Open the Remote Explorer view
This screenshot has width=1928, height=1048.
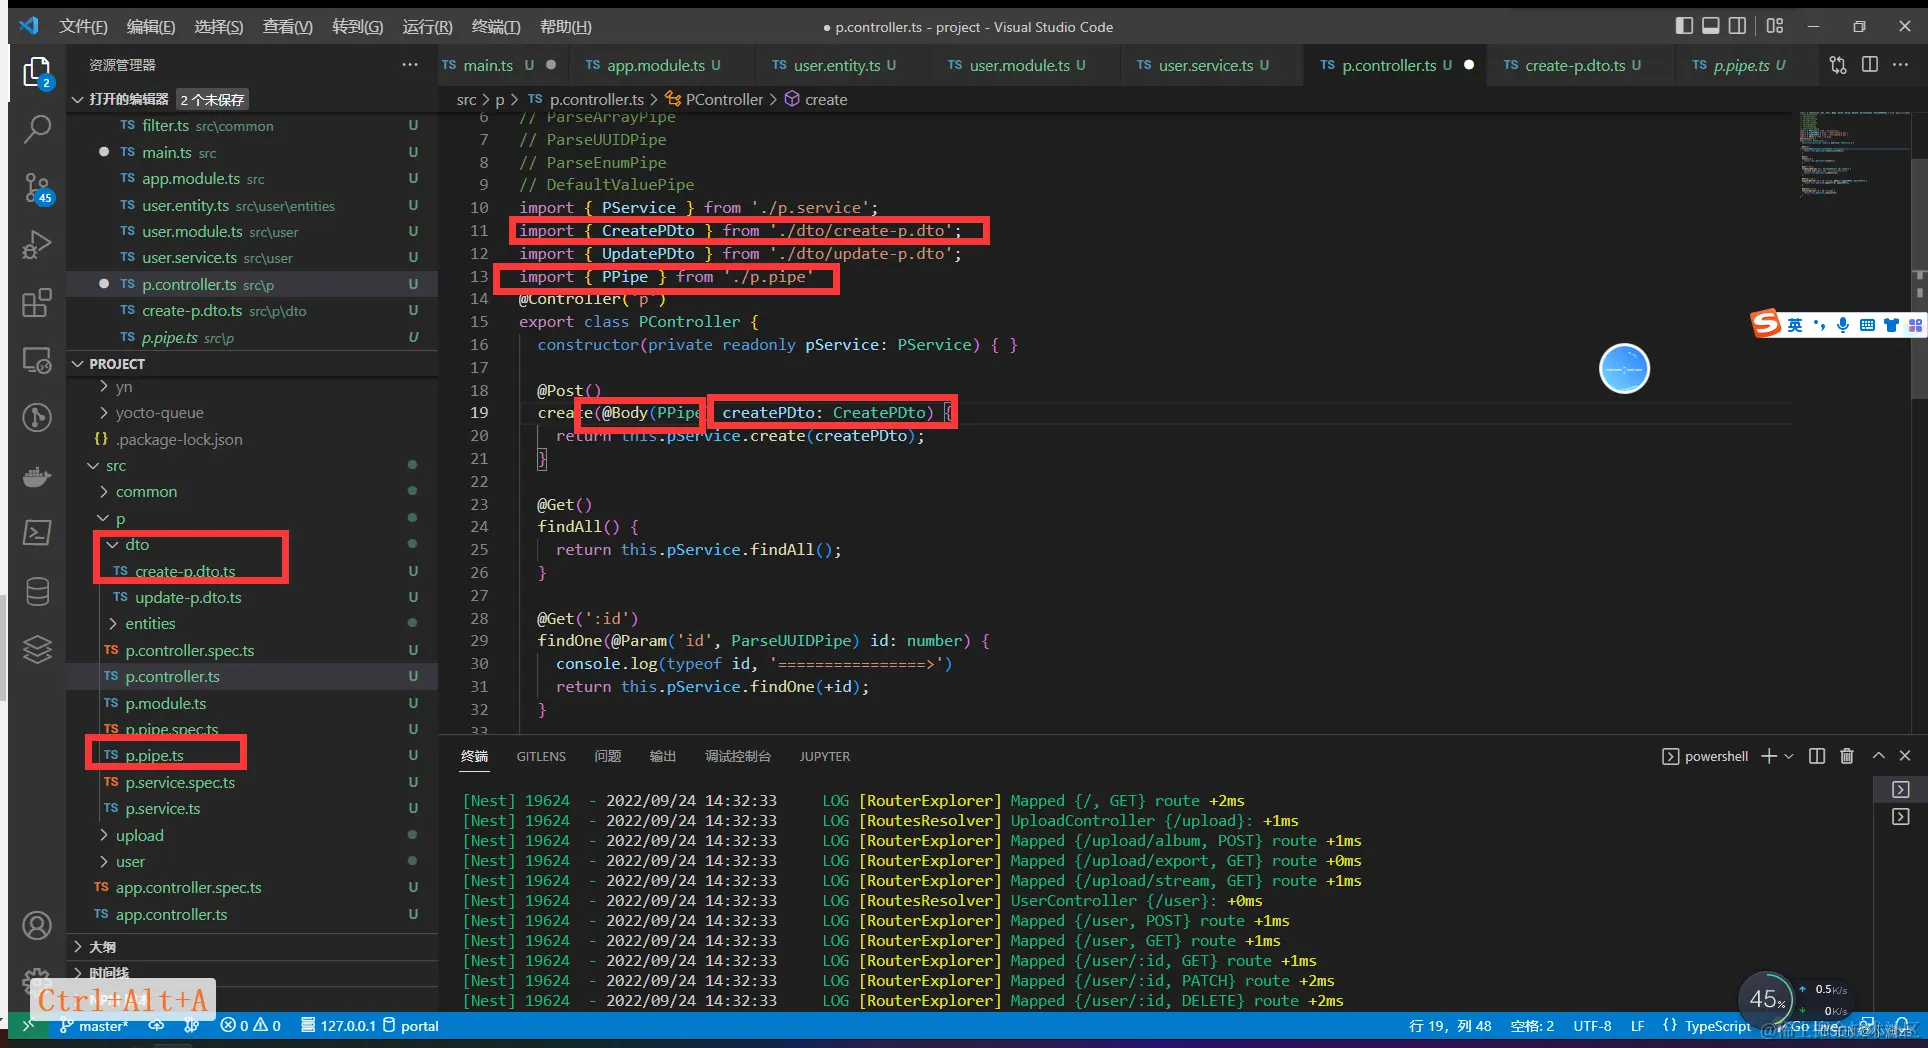[37, 360]
